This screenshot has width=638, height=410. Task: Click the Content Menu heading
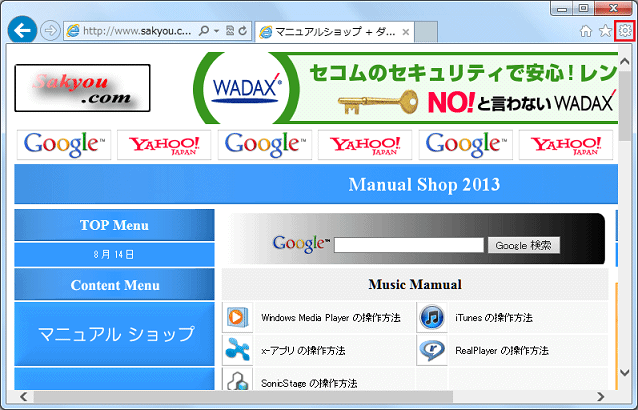[114, 285]
